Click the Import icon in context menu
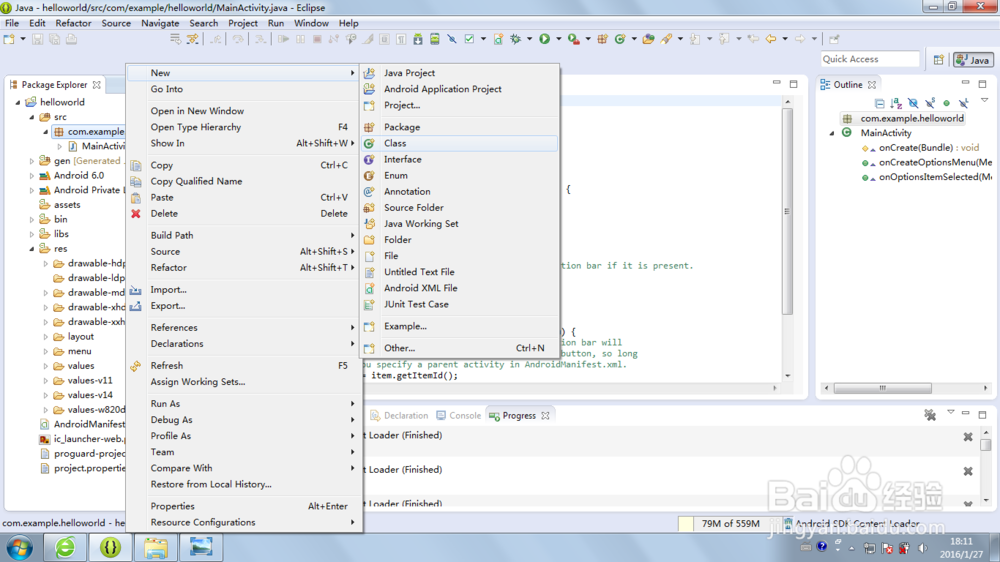Viewport: 1000px width, 562px height. pos(136,290)
